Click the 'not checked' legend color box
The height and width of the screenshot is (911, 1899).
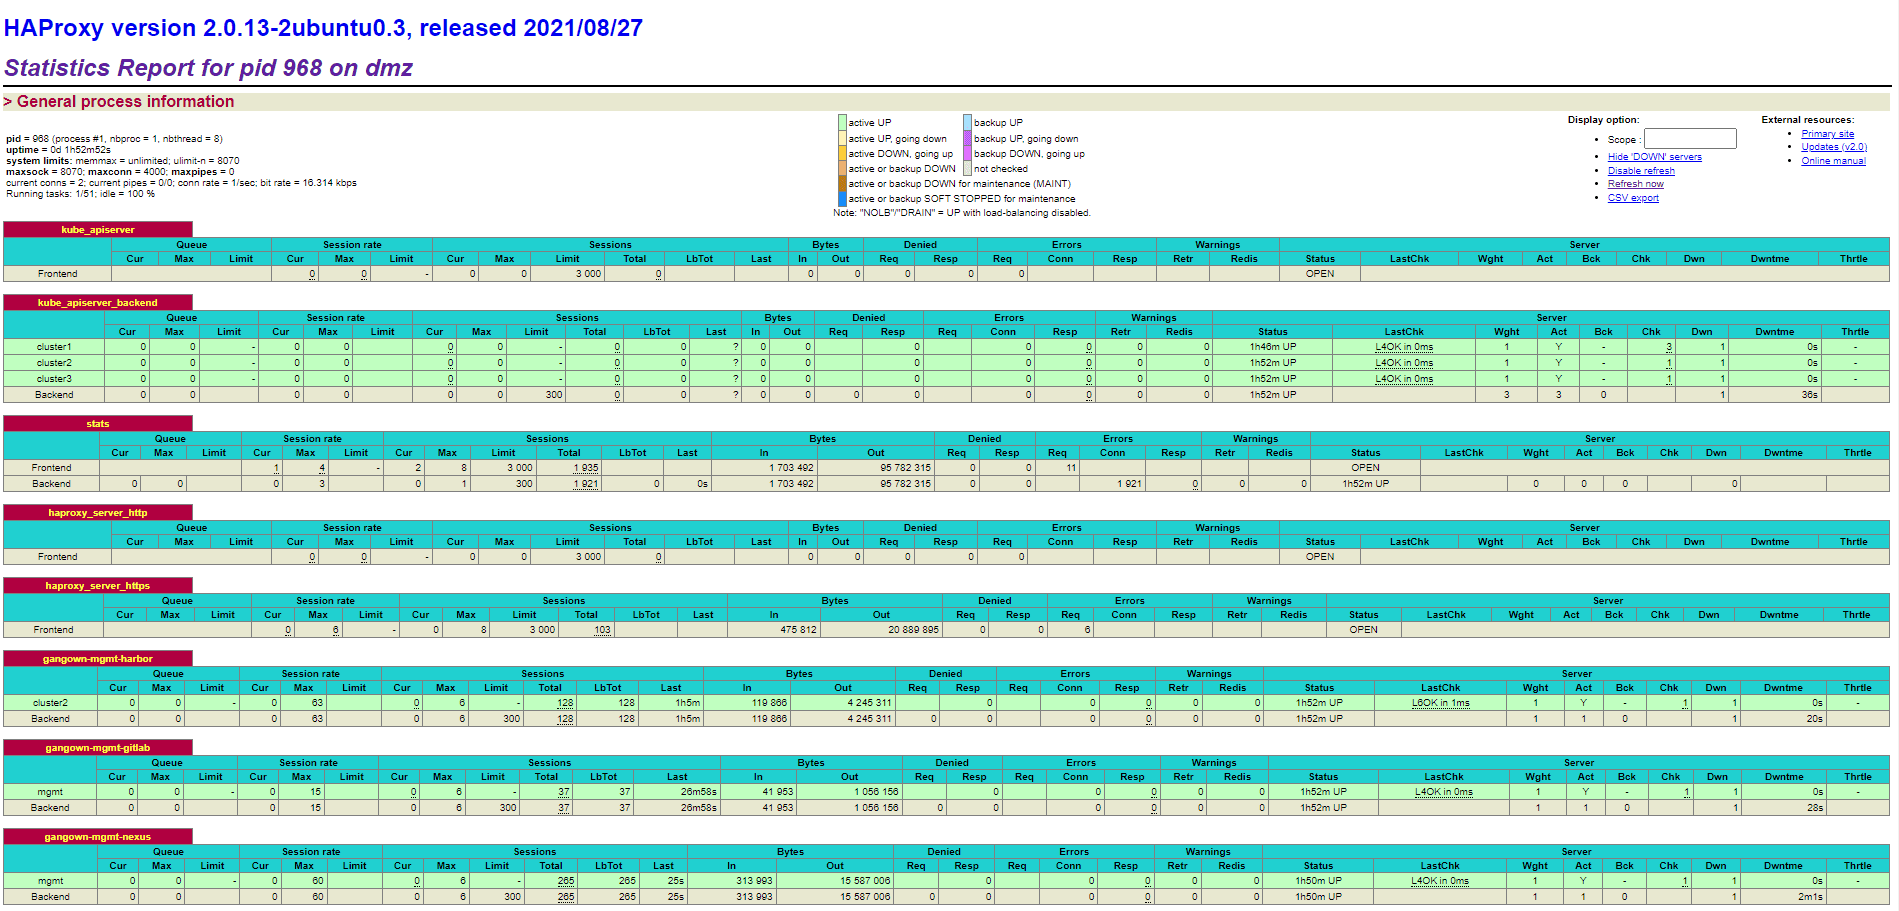click(967, 169)
